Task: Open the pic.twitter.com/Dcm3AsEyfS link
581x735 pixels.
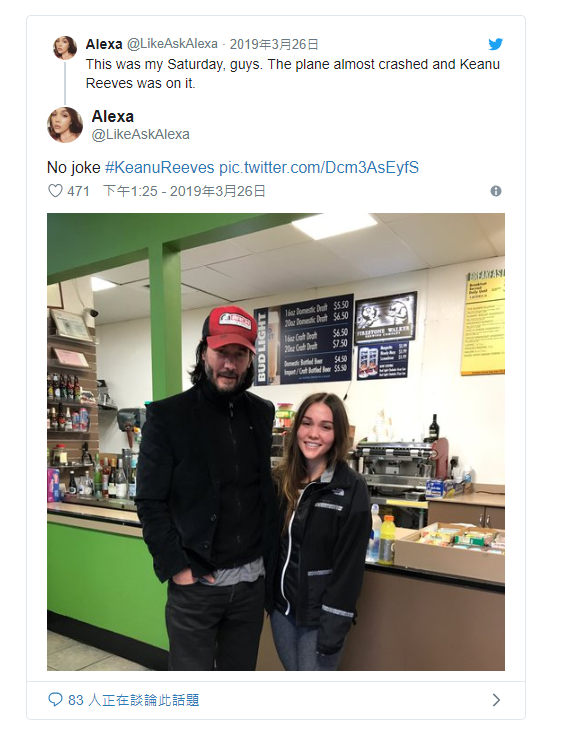Action: pos(319,167)
